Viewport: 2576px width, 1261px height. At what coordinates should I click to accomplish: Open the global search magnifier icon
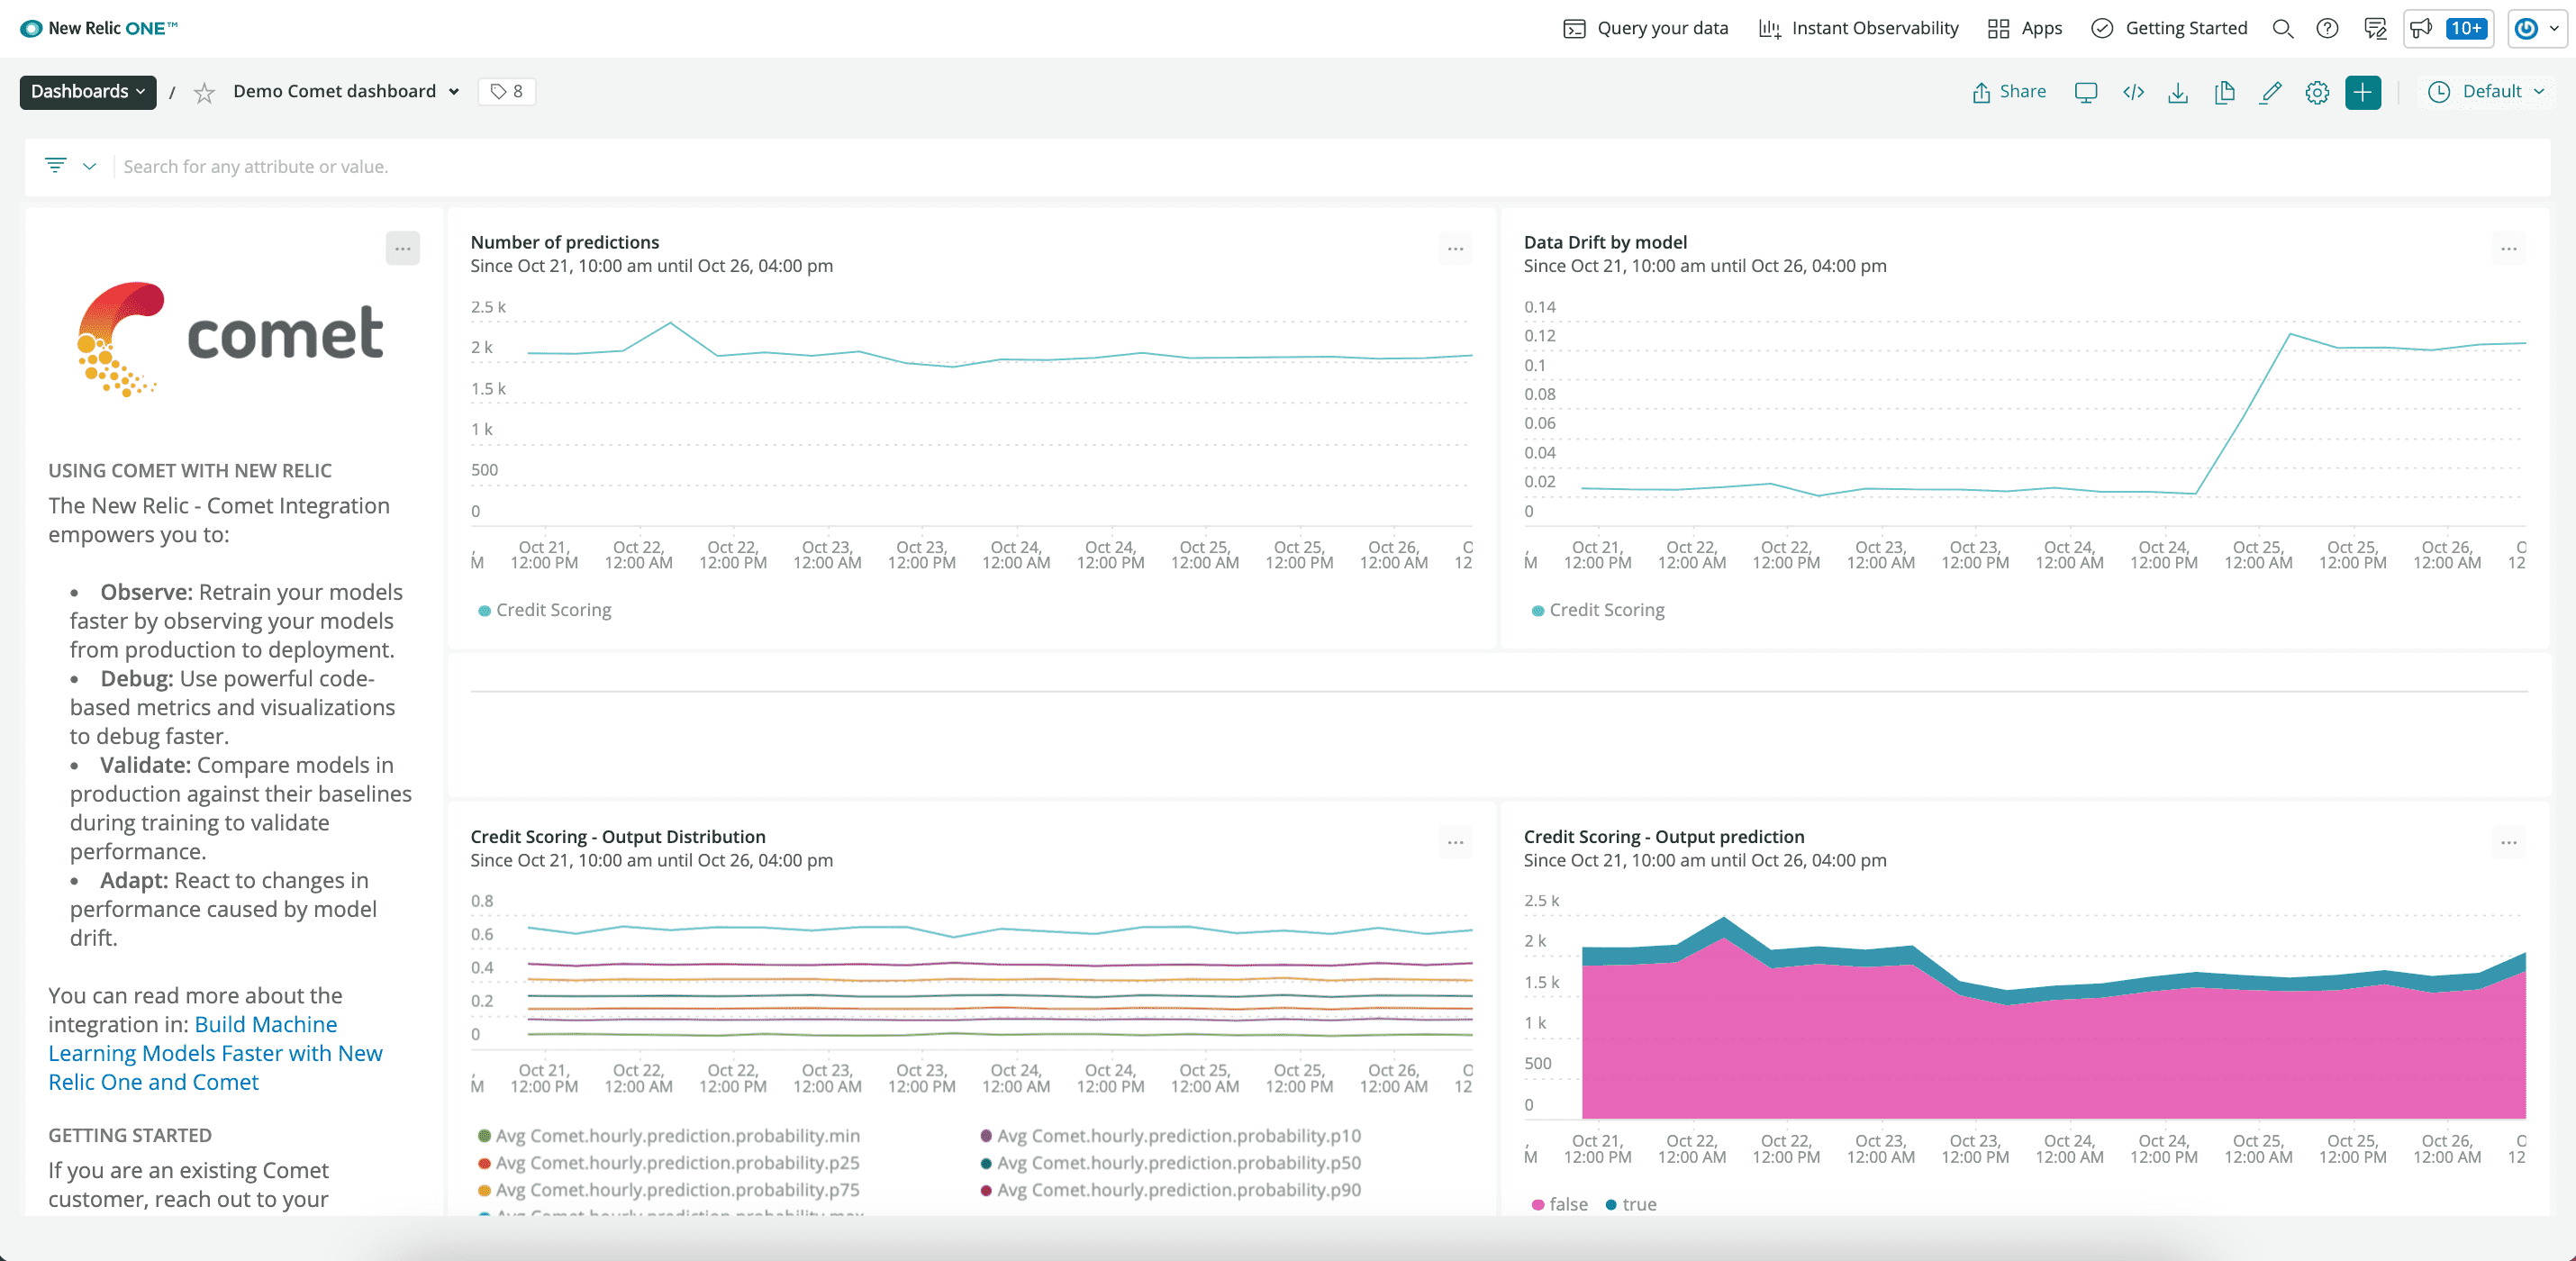2282,28
